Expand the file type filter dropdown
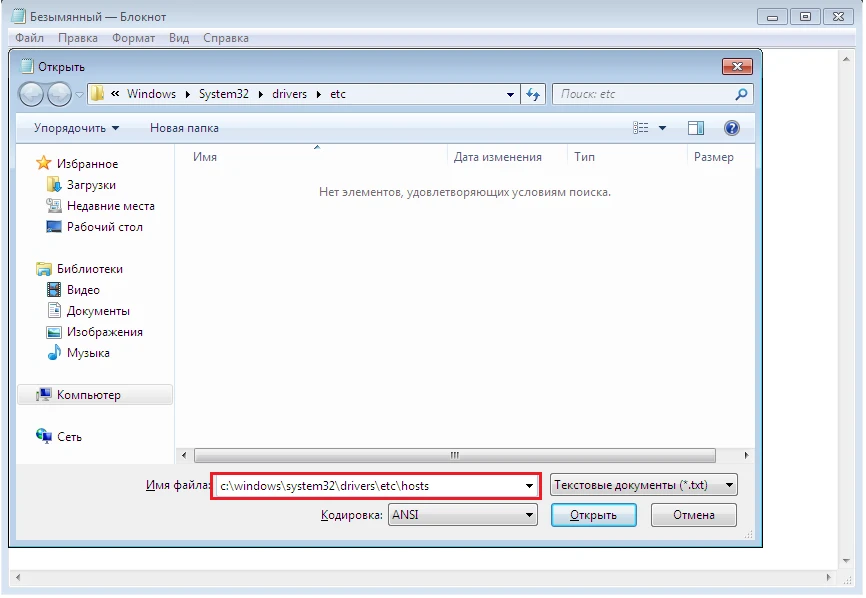866x598 pixels. tap(643, 485)
